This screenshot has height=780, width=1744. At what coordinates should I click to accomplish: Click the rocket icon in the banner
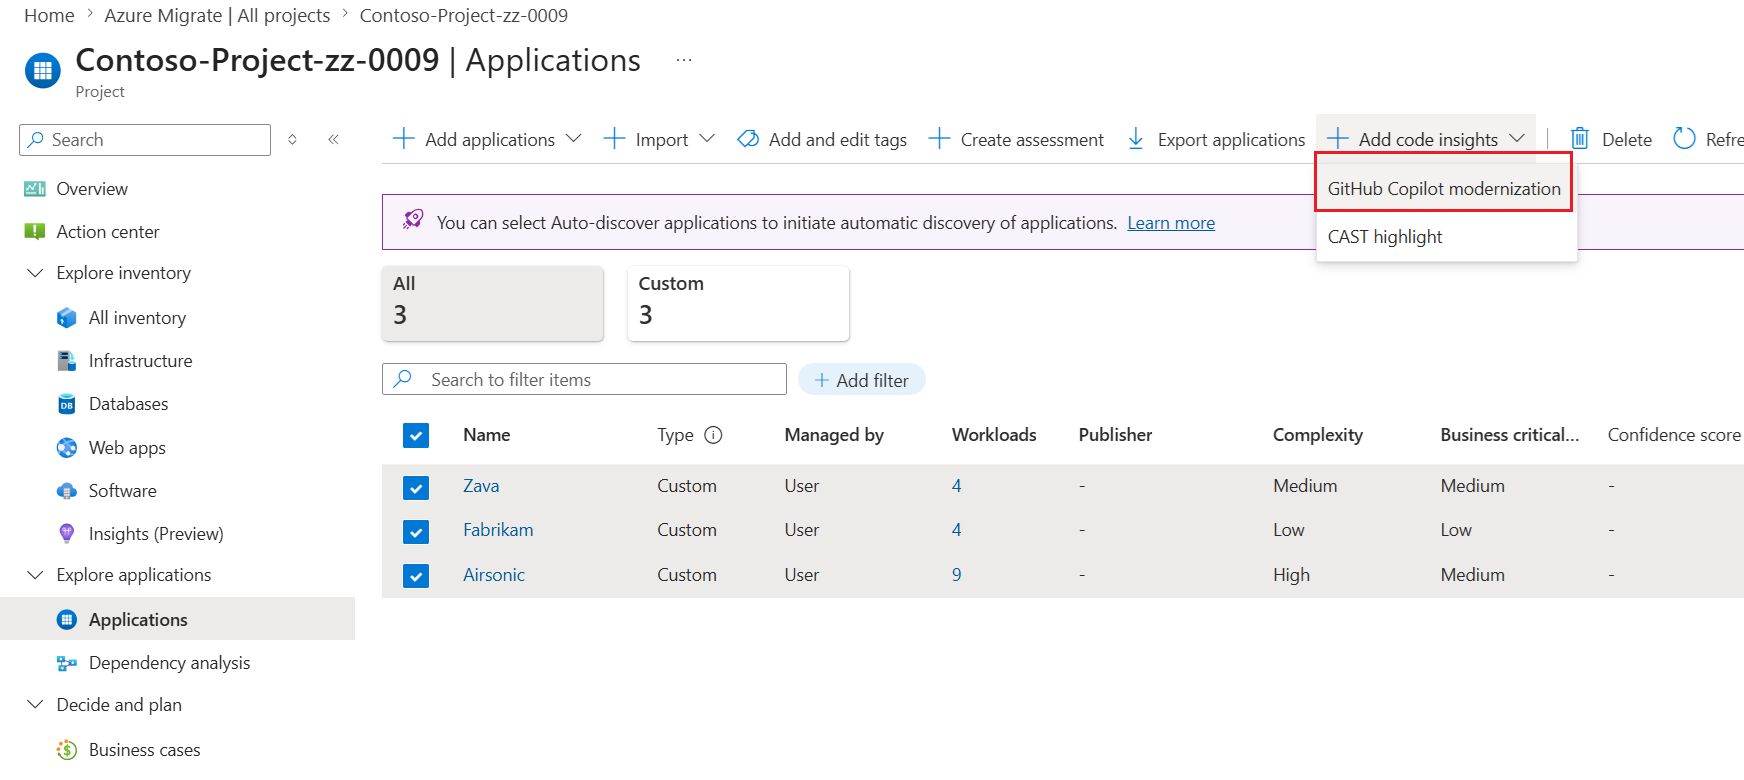tap(413, 220)
